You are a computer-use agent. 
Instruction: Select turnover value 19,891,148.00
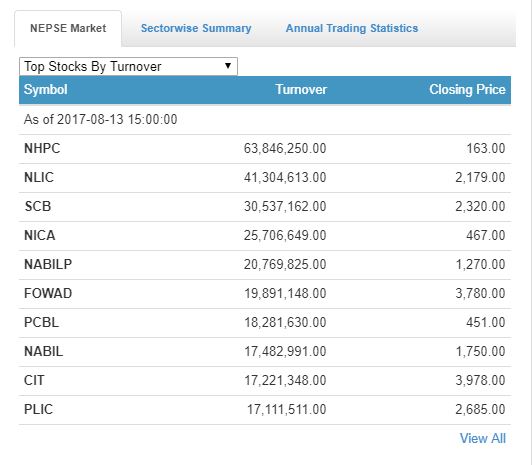pyautogui.click(x=285, y=293)
